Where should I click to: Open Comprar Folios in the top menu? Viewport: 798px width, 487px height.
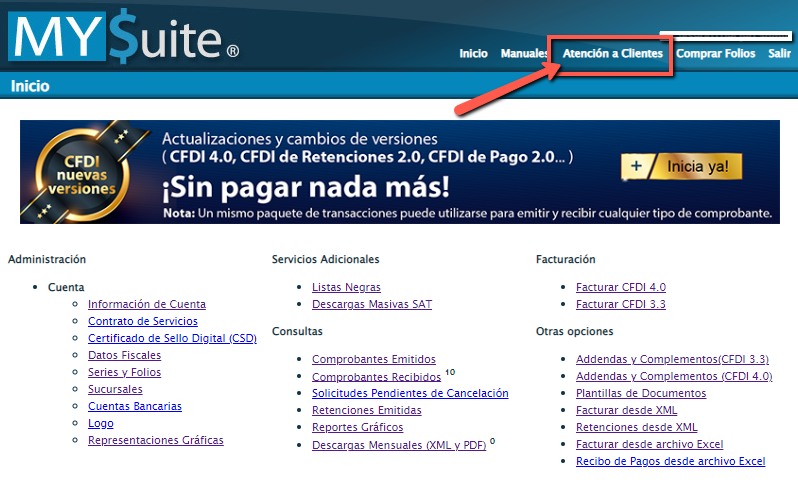click(x=716, y=53)
